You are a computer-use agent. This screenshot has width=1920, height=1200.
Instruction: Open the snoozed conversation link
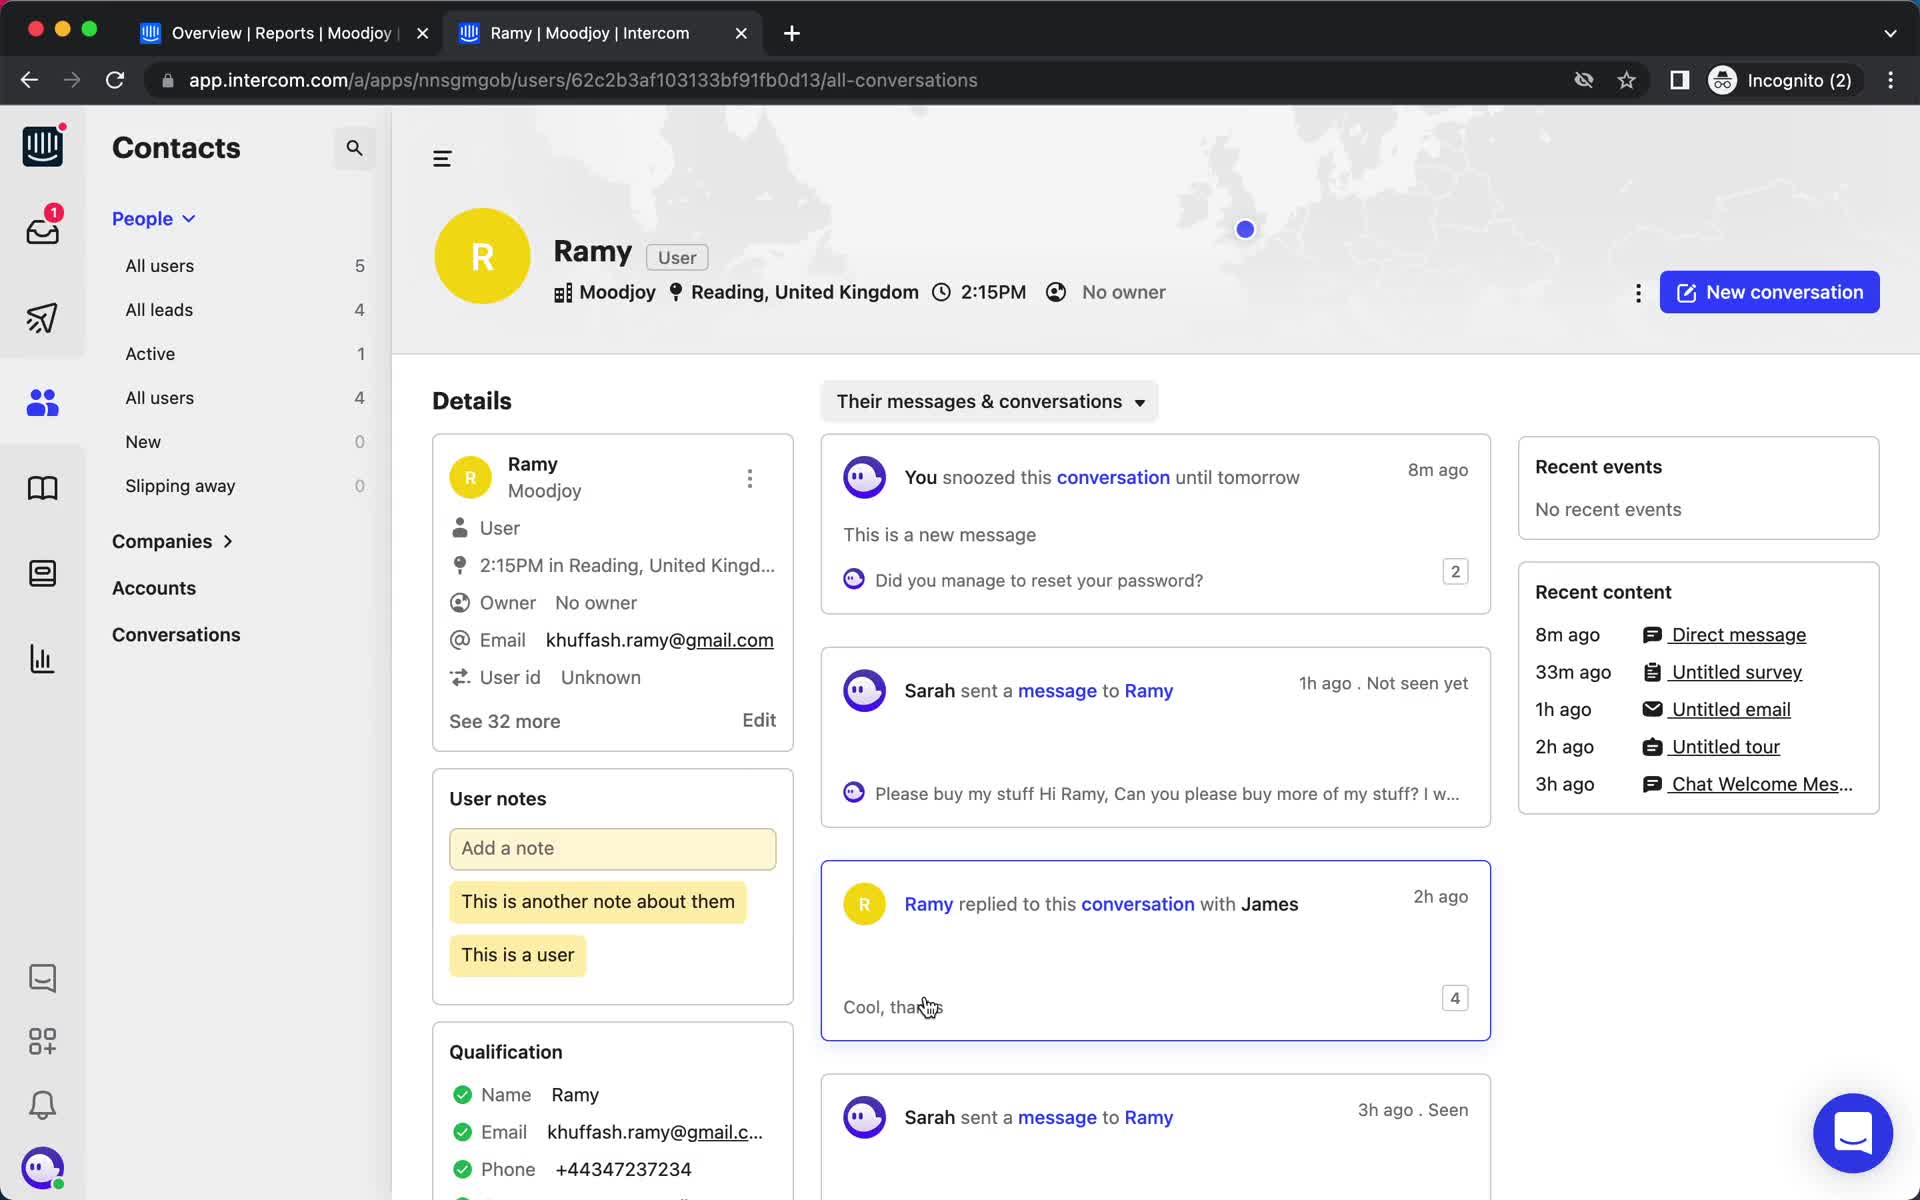click(1113, 477)
